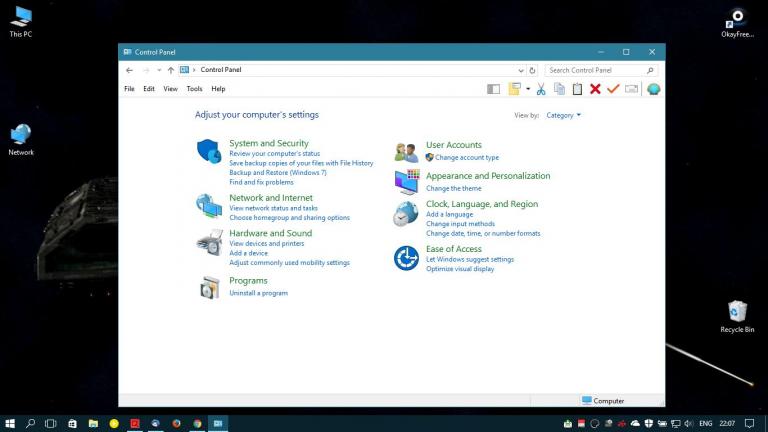Click the Paste clipboard toolbar icon
768x432 pixels.
pos(577,89)
